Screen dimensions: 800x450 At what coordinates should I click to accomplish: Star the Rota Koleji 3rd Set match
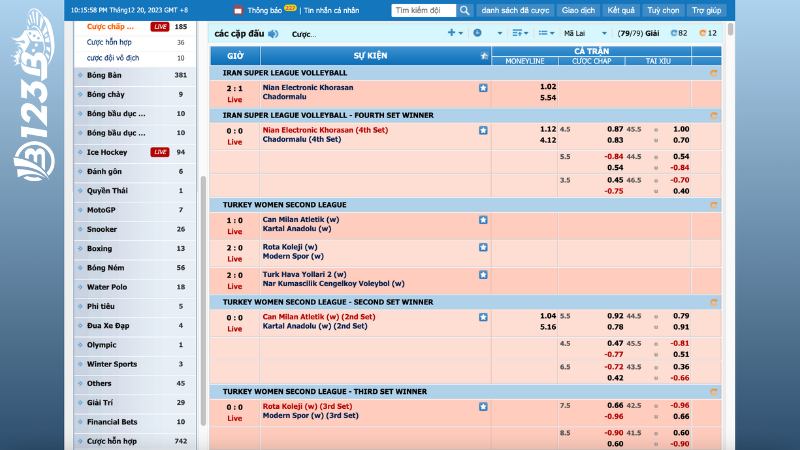tap(483, 407)
